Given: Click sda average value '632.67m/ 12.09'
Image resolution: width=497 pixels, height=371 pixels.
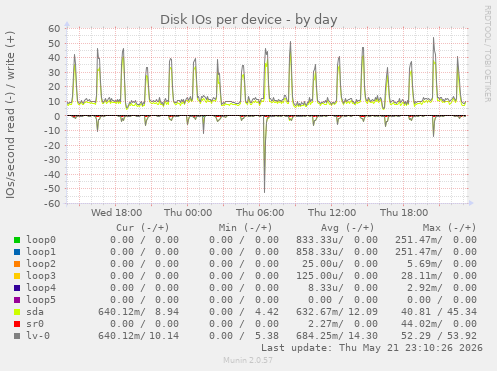Looking at the screenshot, I should click(337, 312).
